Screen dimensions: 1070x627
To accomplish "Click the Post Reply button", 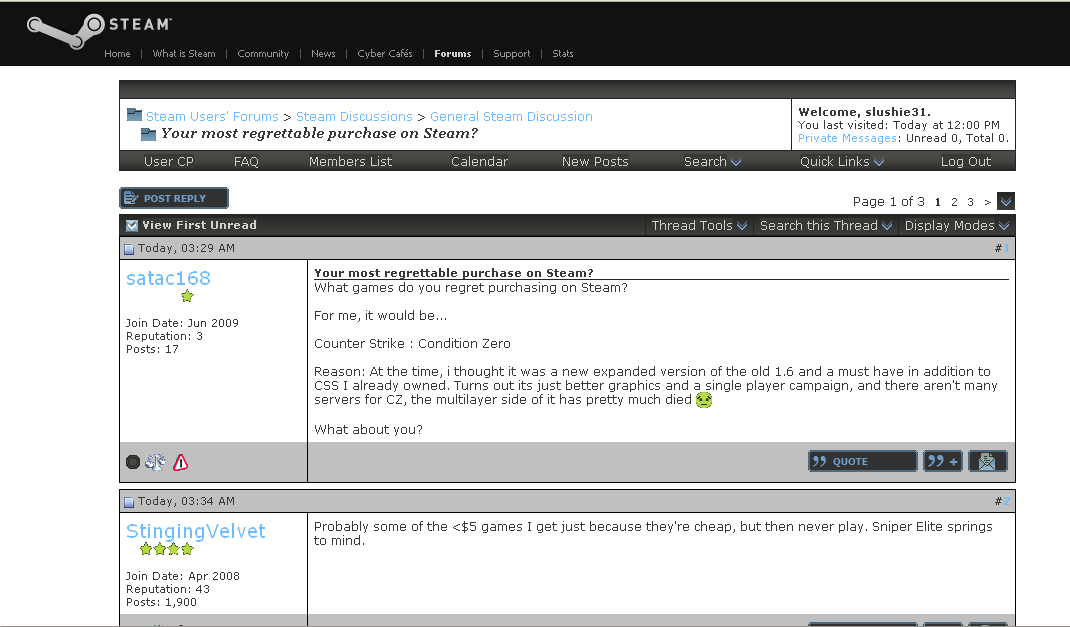I will pyautogui.click(x=174, y=198).
